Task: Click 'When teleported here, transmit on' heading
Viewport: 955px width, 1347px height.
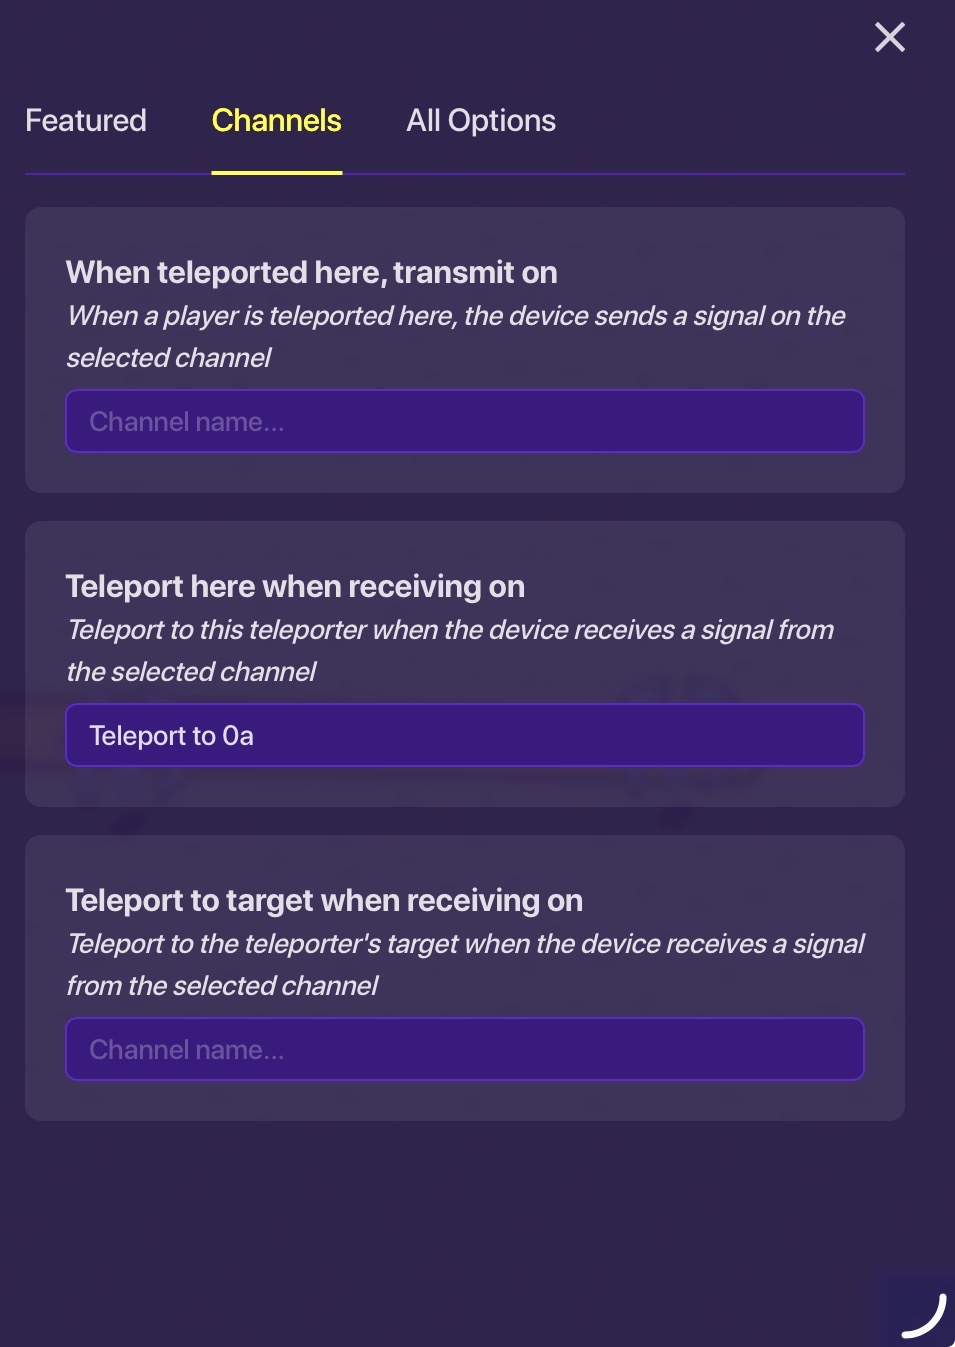Action: pyautogui.click(x=311, y=272)
